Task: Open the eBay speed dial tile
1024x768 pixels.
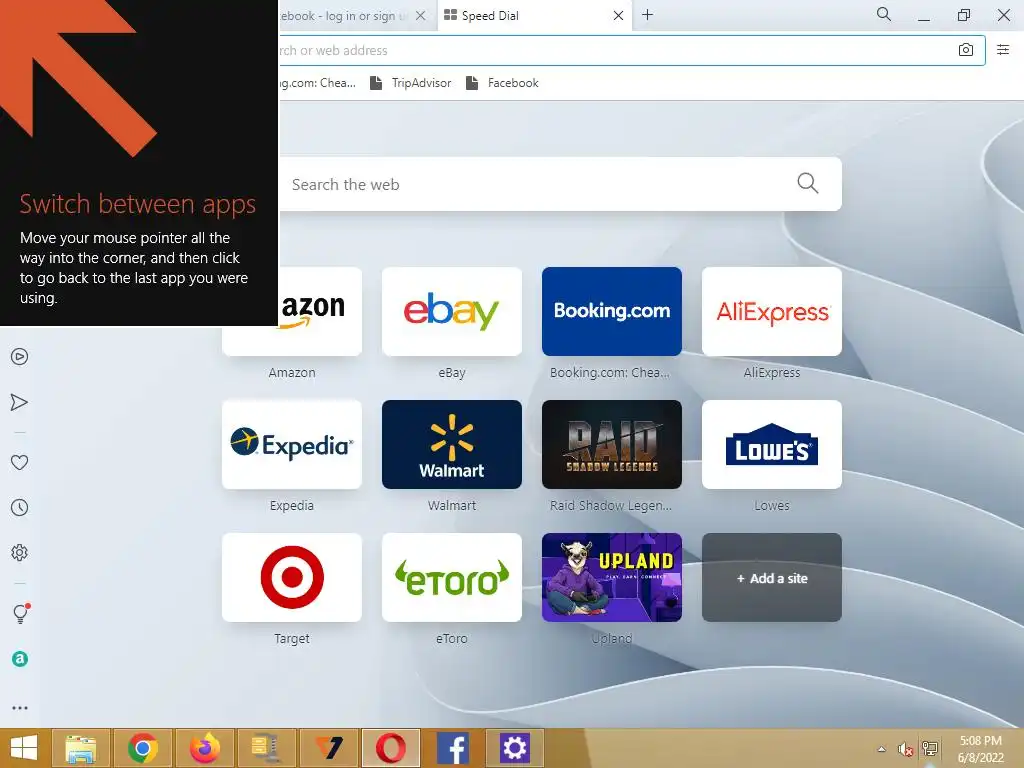Action: [452, 312]
